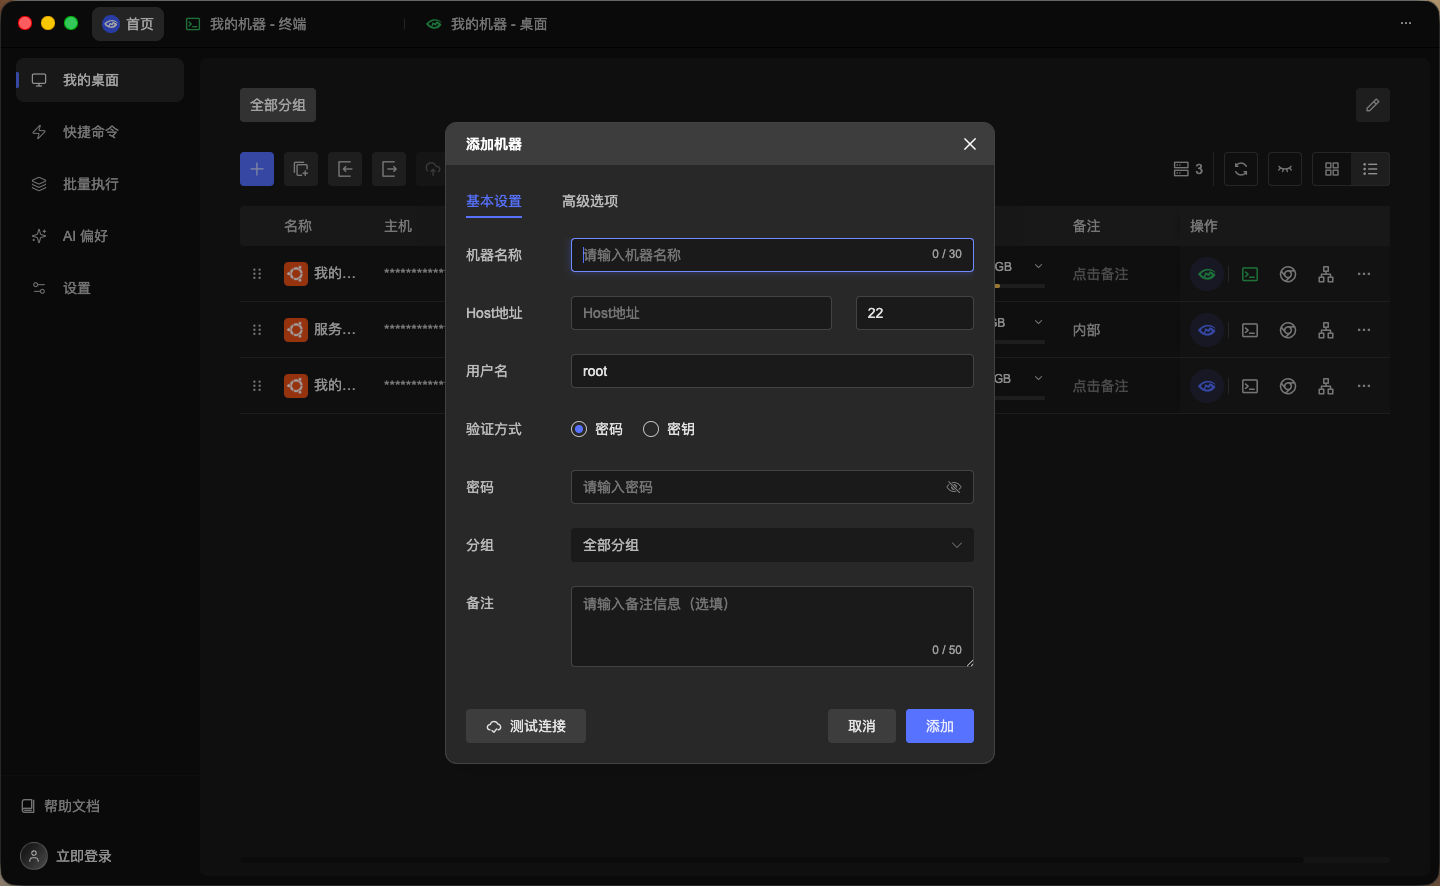Click the port field showing 22
The height and width of the screenshot is (886, 1440).
pyautogui.click(x=915, y=313)
